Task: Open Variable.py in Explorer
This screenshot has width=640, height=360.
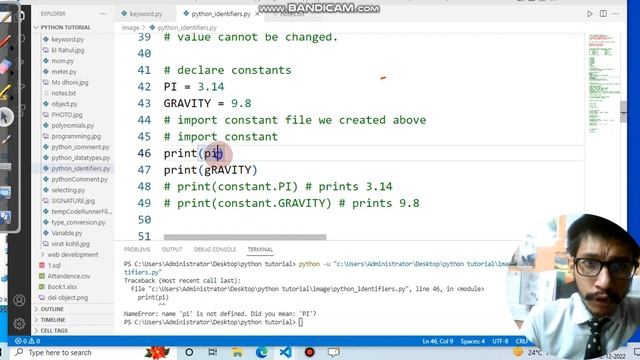Action: [67, 233]
